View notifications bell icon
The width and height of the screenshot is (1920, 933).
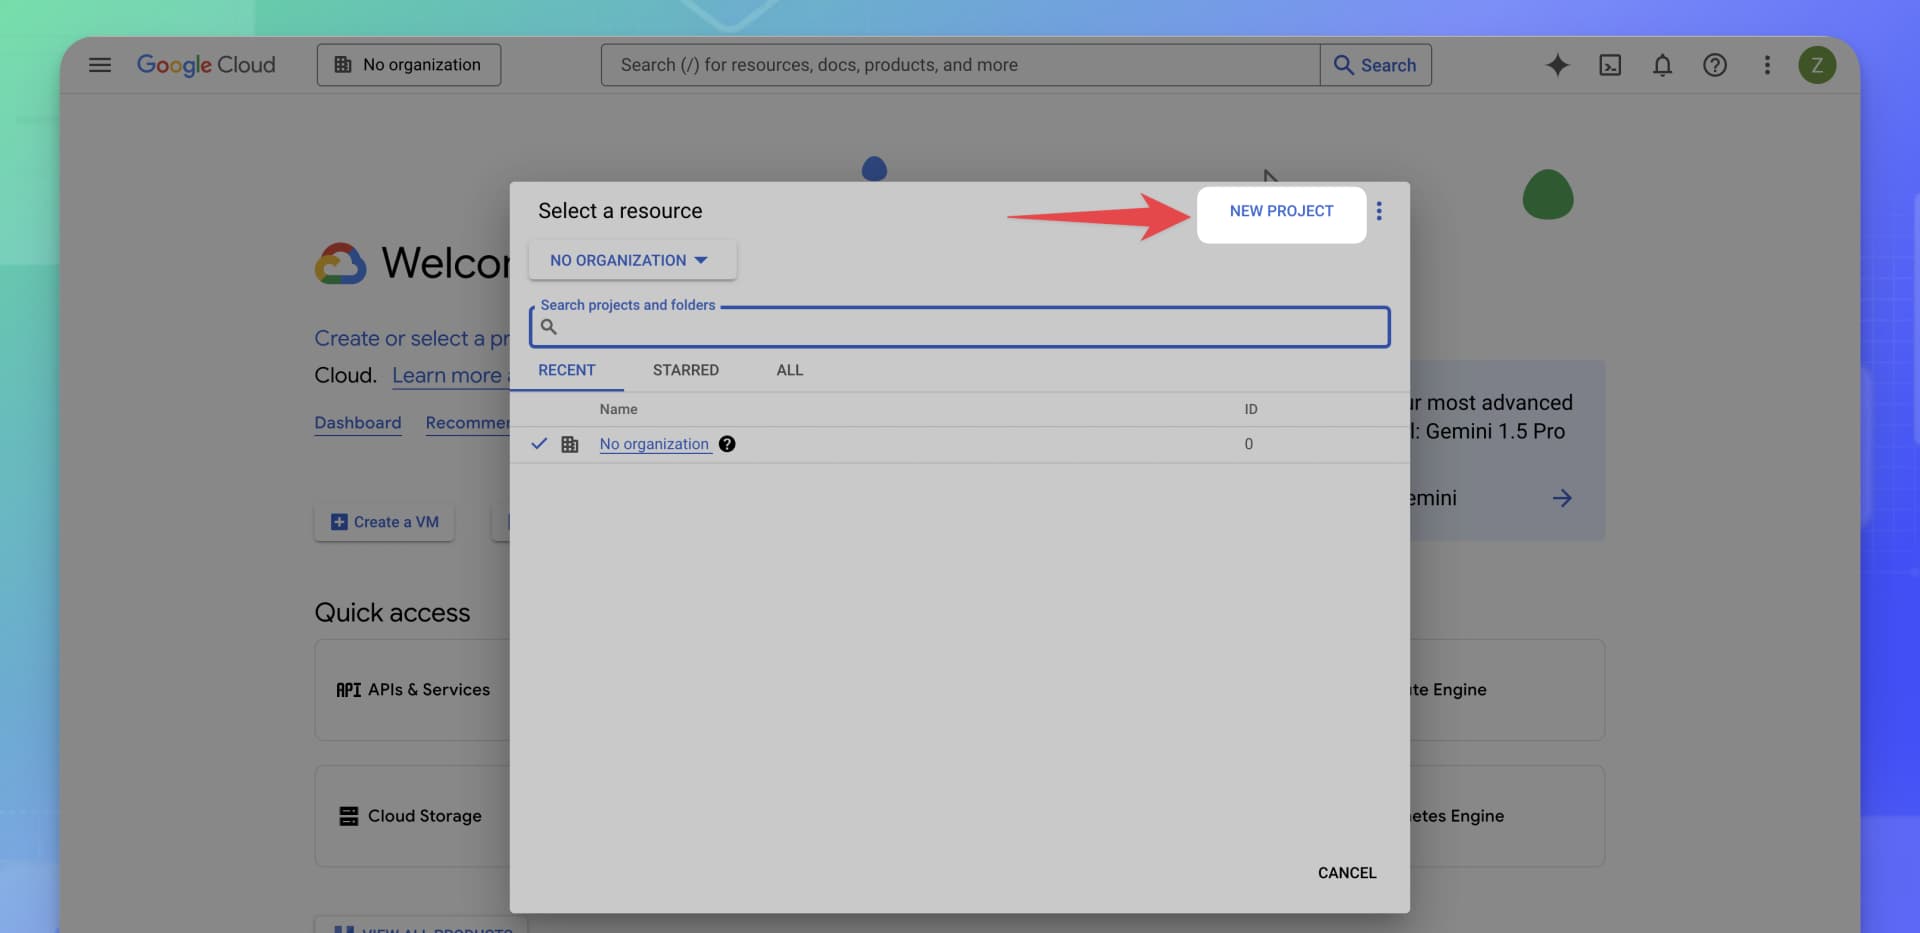pos(1662,64)
